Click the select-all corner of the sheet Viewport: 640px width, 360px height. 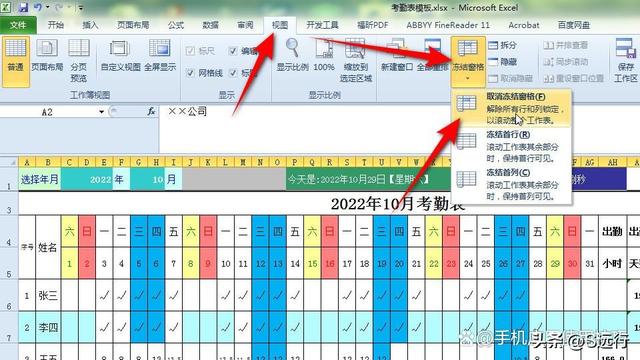click(x=9, y=162)
